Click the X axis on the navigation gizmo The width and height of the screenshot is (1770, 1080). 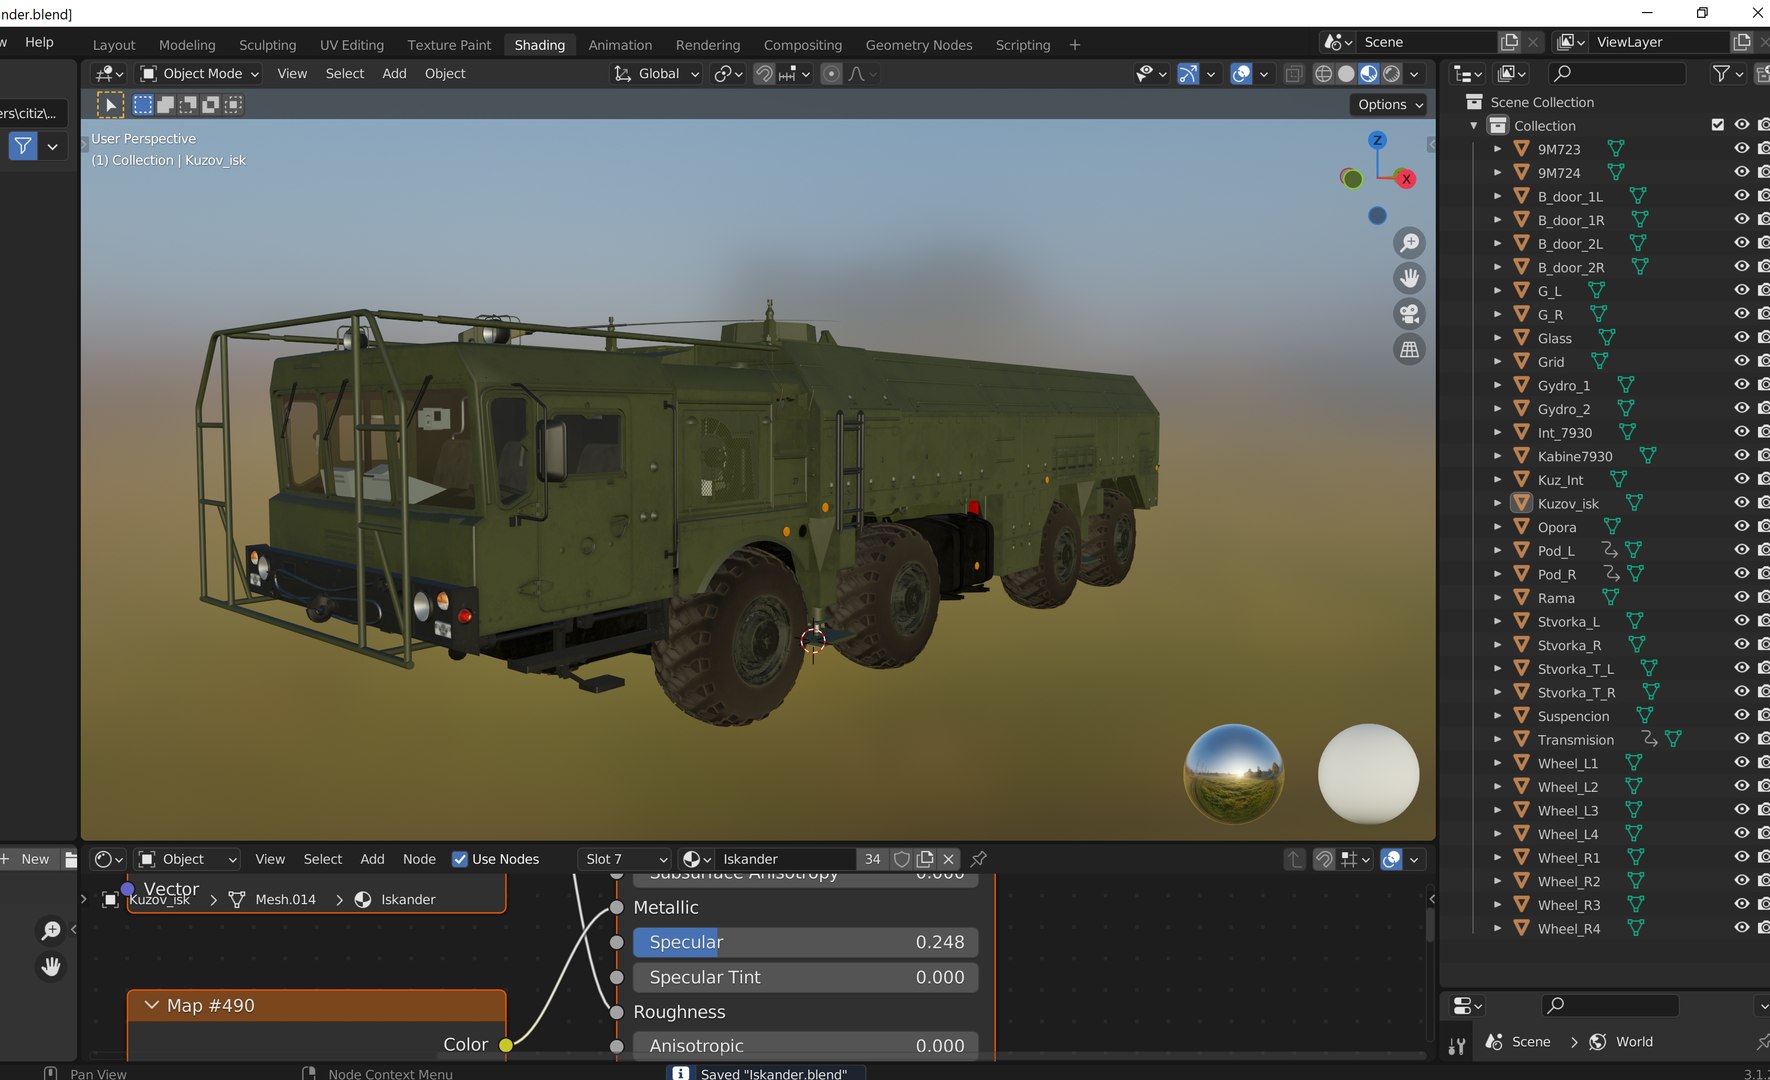click(1406, 179)
